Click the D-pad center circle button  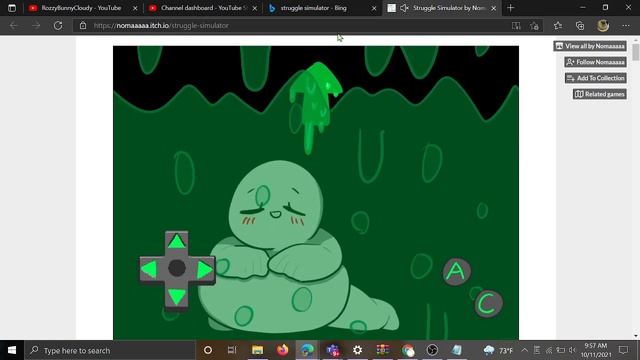[177, 268]
